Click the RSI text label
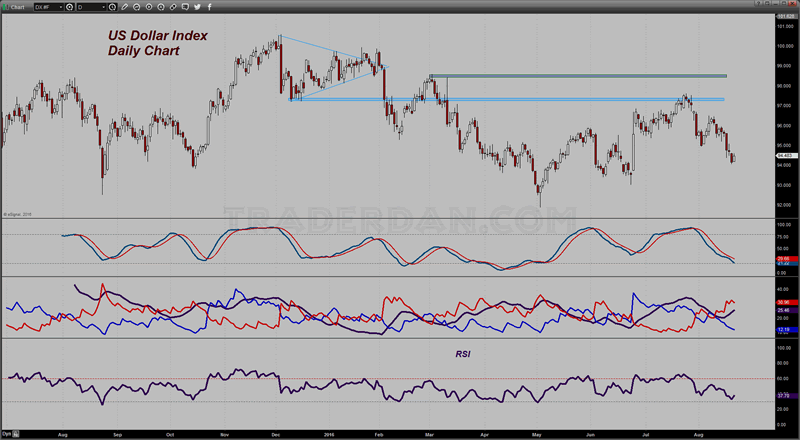Image resolution: width=800 pixels, height=440 pixels. [462, 353]
